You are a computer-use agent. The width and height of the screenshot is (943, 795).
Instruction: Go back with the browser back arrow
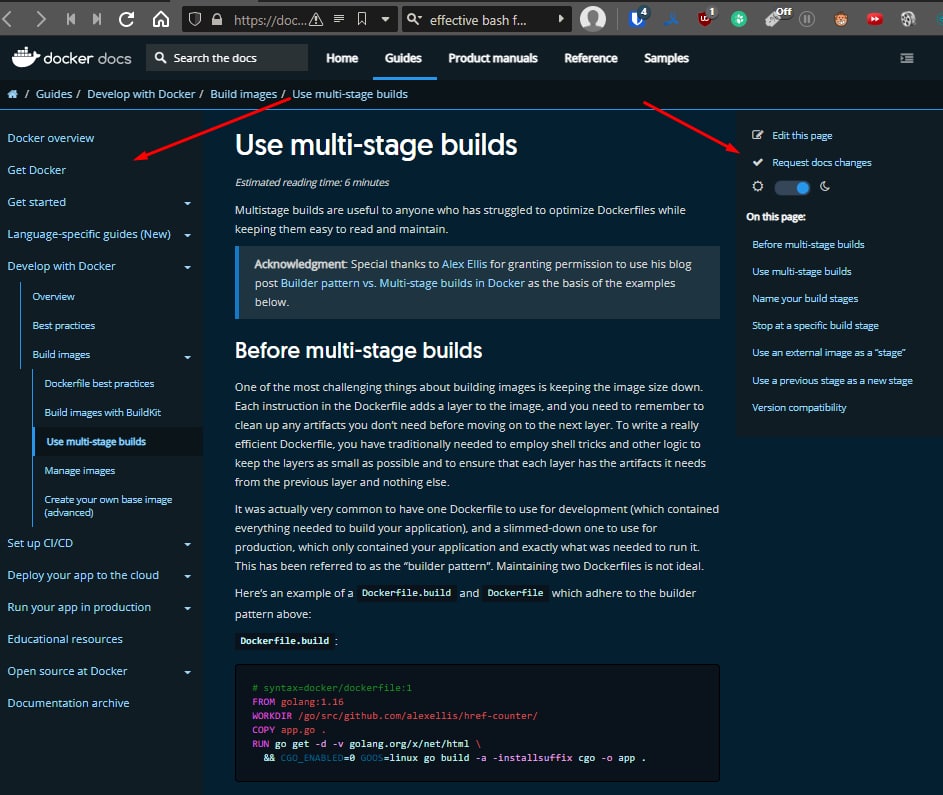[x=8, y=20]
